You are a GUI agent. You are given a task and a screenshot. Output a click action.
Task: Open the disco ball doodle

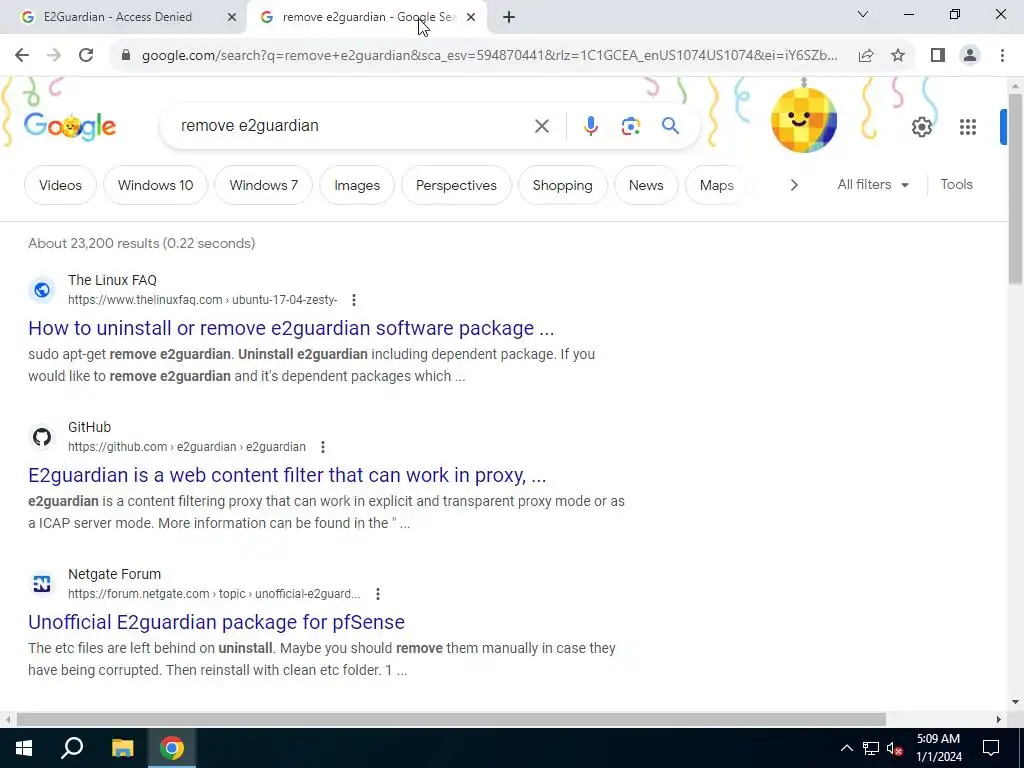pyautogui.click(x=804, y=119)
